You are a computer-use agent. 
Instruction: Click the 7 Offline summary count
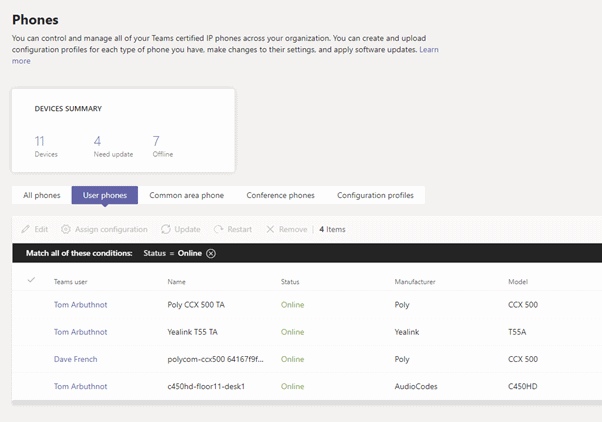[156, 141]
